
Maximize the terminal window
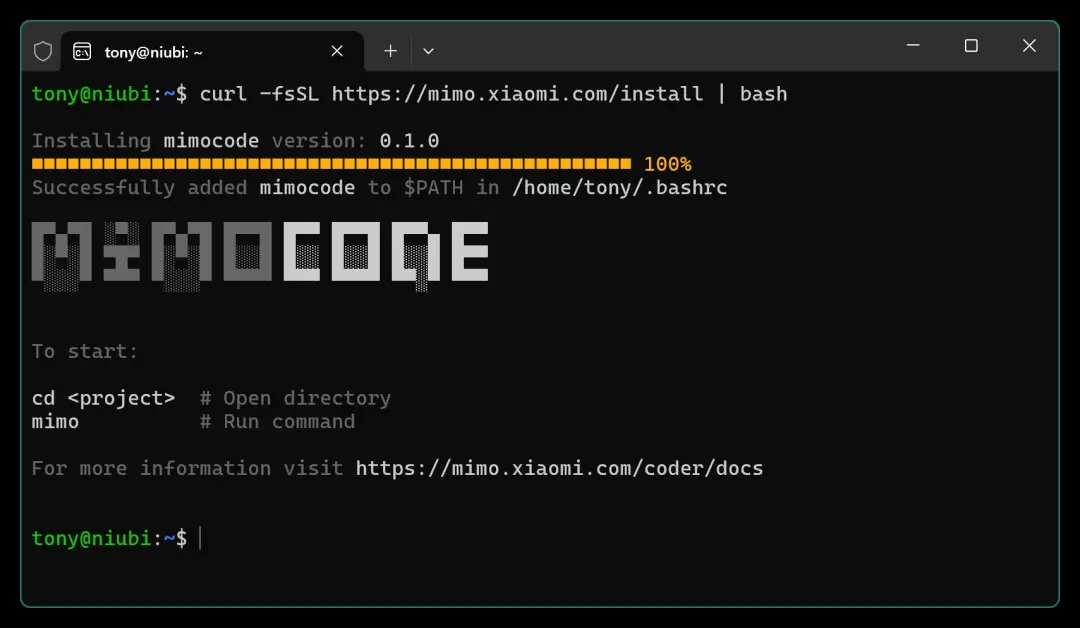(971, 45)
